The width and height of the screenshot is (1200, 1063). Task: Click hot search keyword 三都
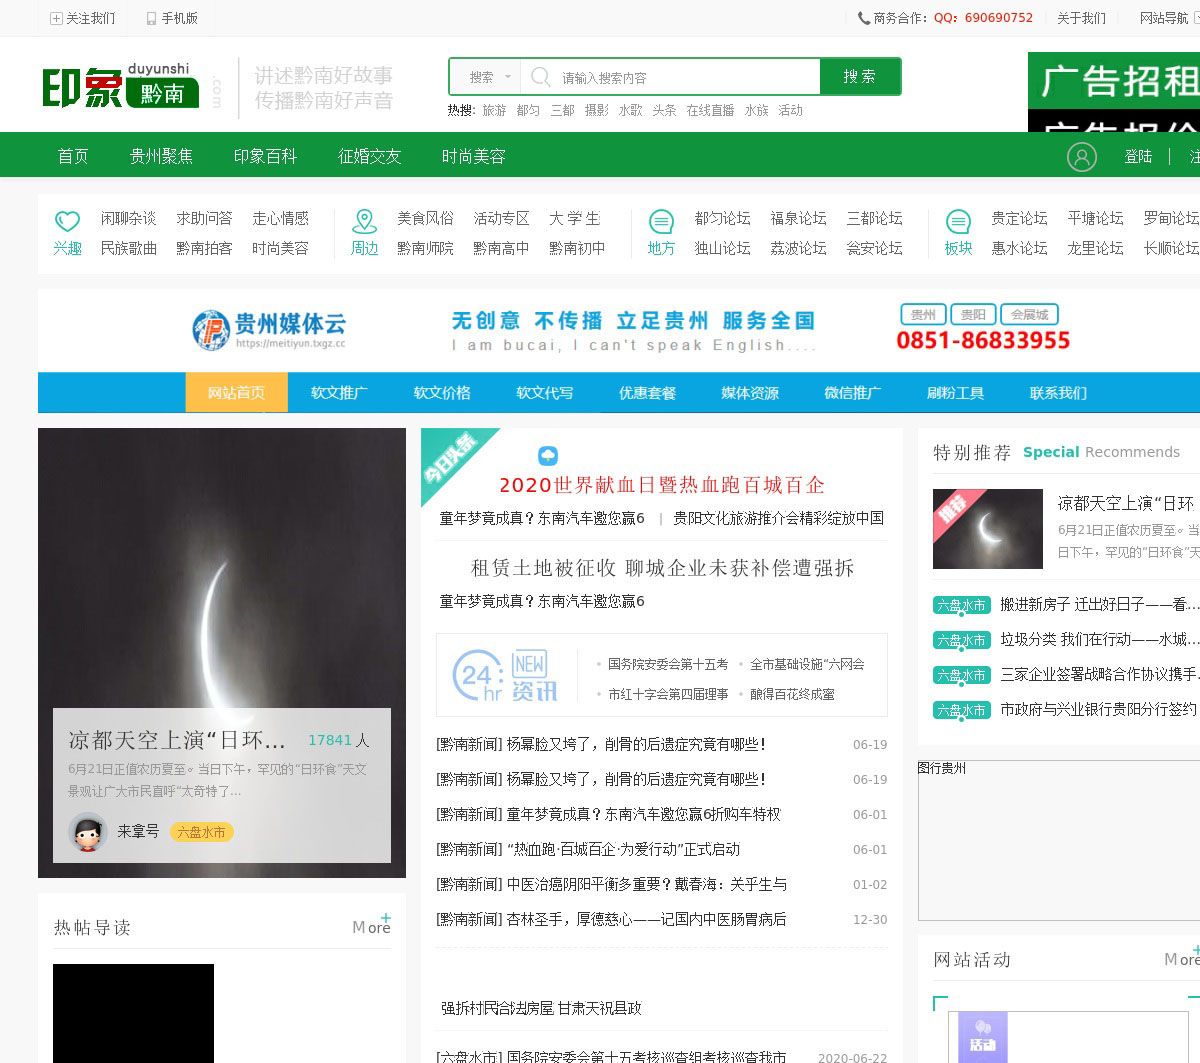[x=563, y=110]
